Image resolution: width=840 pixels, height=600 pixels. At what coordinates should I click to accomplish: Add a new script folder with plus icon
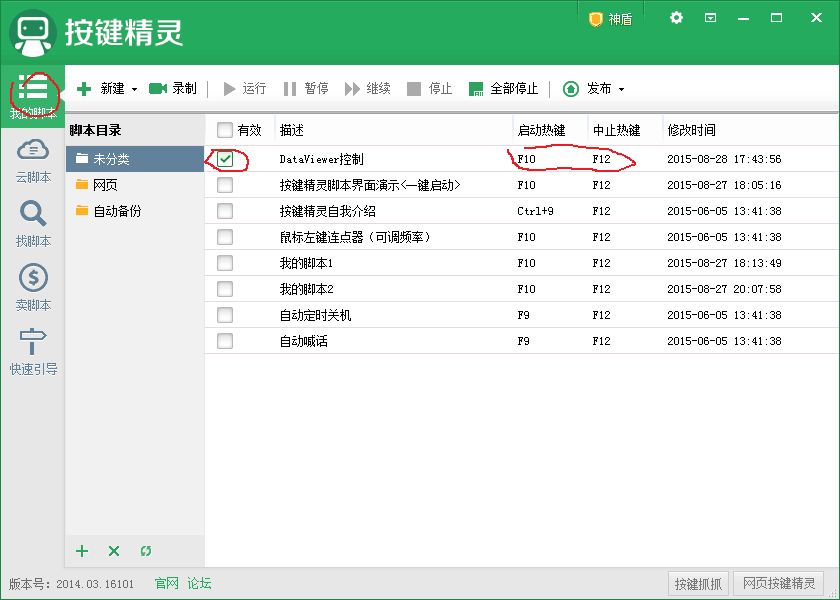point(82,551)
